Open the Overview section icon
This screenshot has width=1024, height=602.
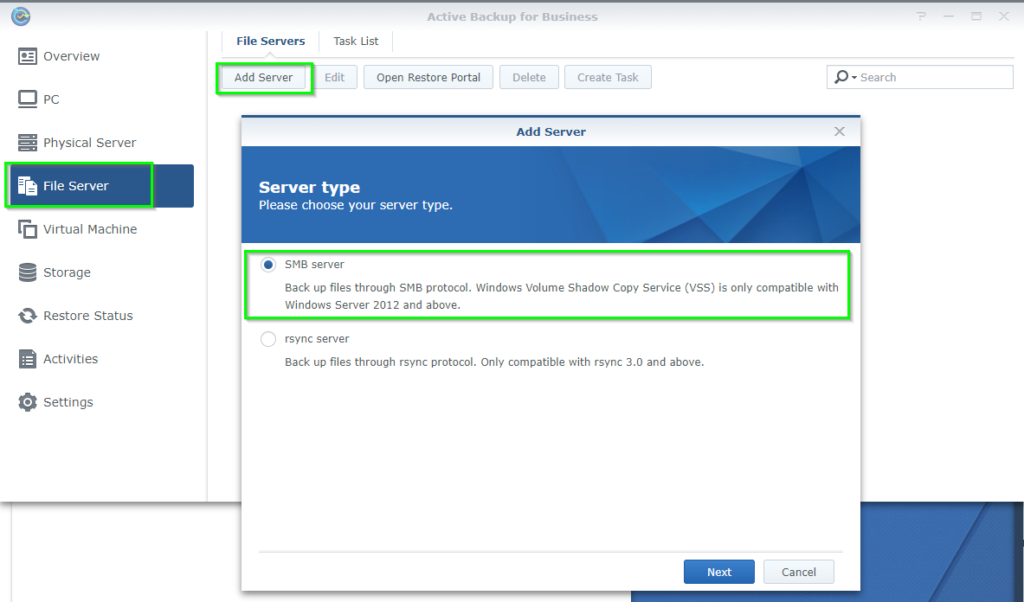tap(27, 57)
